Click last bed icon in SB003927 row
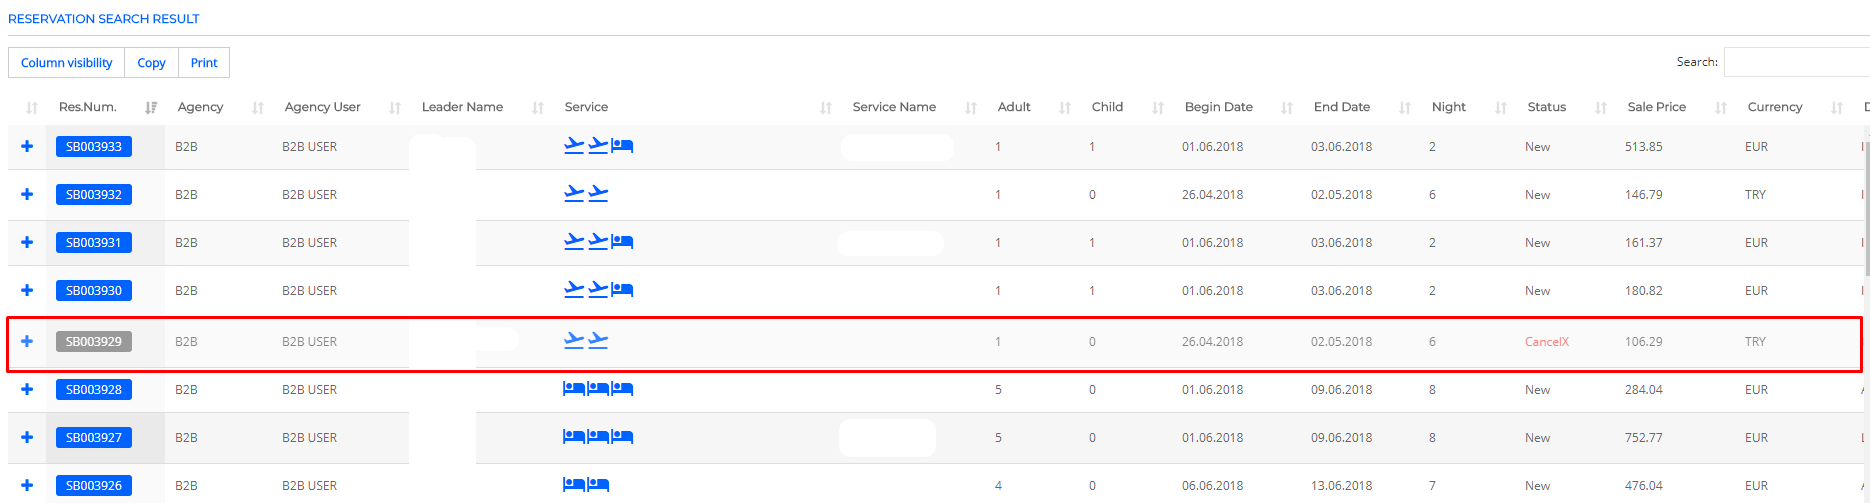Image resolution: width=1870 pixels, height=503 pixels. click(622, 436)
